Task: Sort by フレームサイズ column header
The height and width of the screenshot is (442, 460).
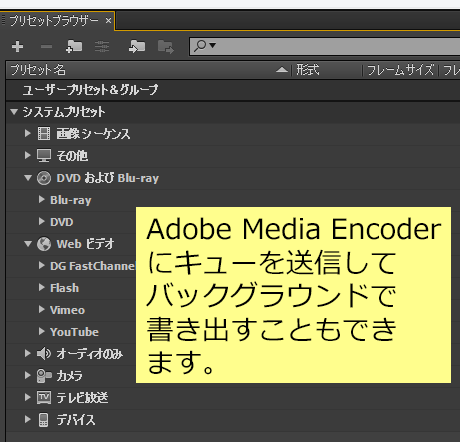Action: [400, 70]
